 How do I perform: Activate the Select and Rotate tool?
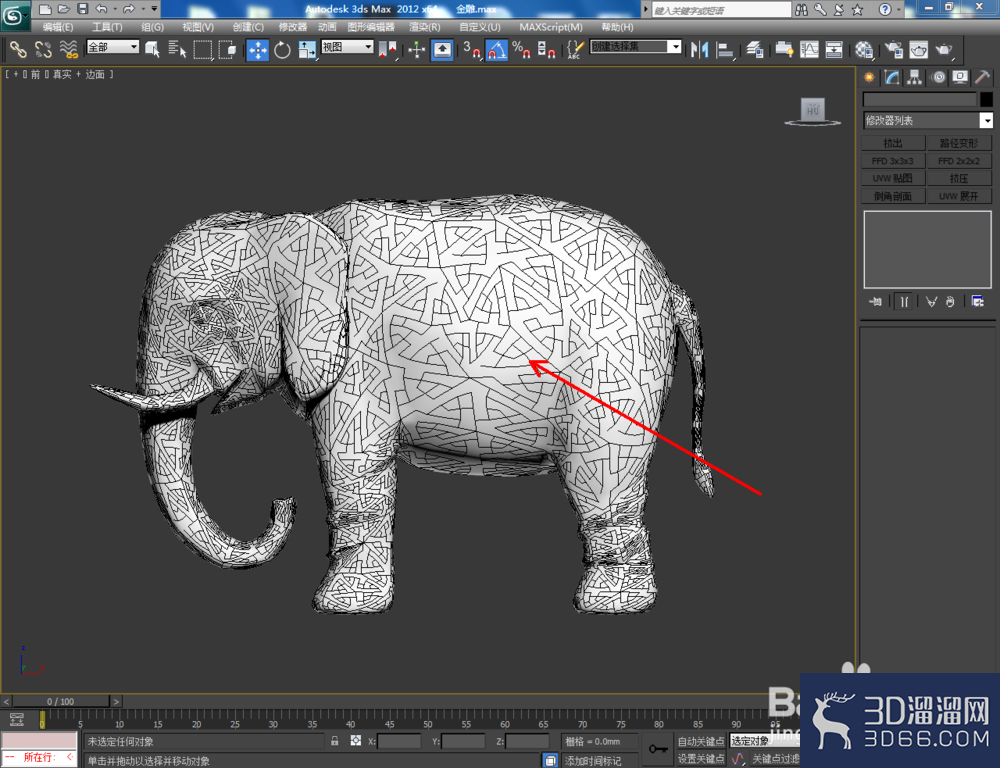pyautogui.click(x=282, y=50)
